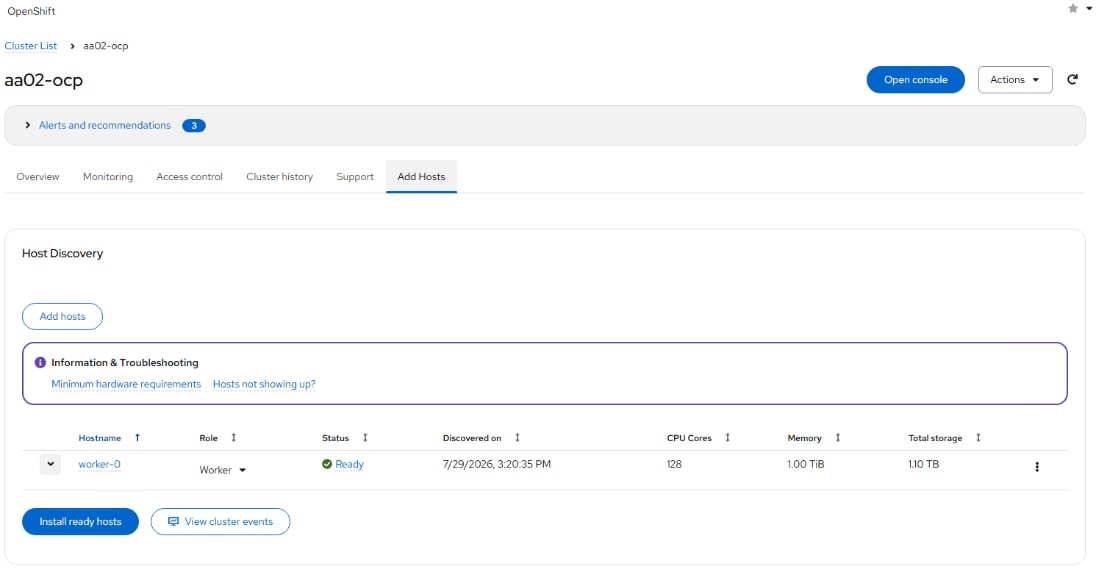This screenshot has width=1096, height=572.
Task: Open the Actions dropdown
Action: click(1015, 80)
